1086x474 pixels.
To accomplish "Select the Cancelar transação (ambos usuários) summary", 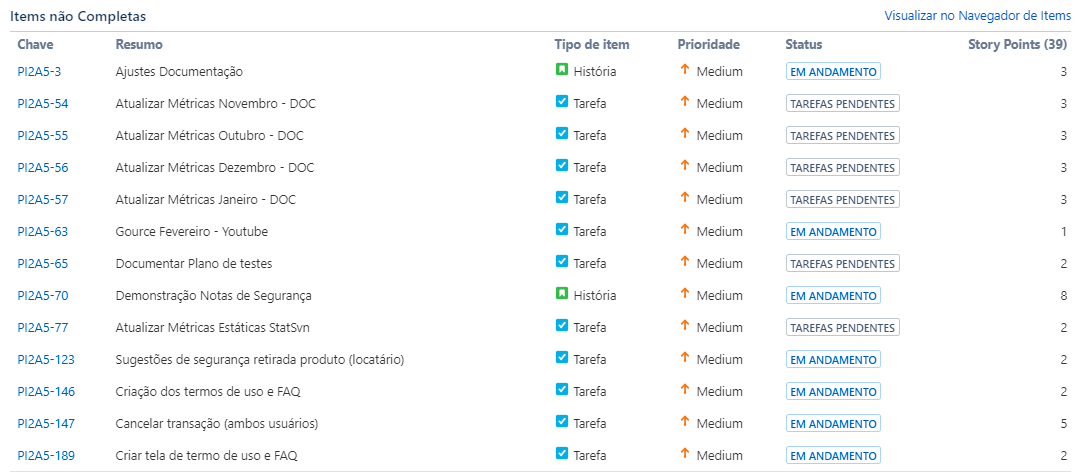I will (211, 423).
